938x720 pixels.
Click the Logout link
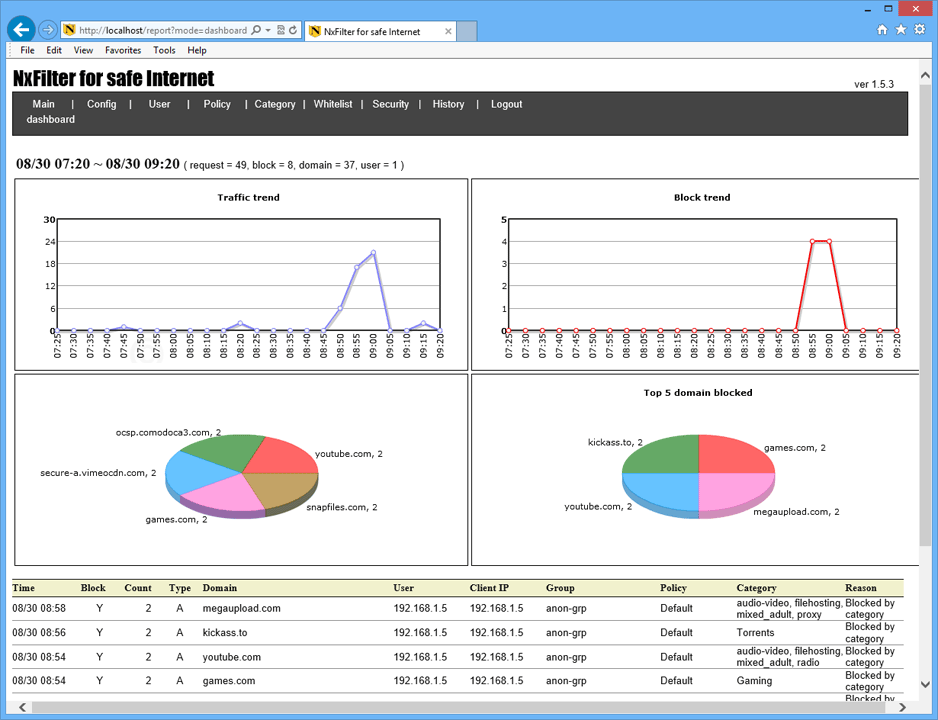point(506,104)
